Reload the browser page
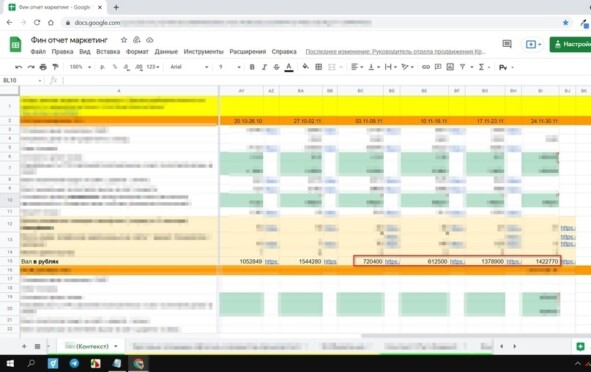The width and height of the screenshot is (591, 372). point(37,23)
